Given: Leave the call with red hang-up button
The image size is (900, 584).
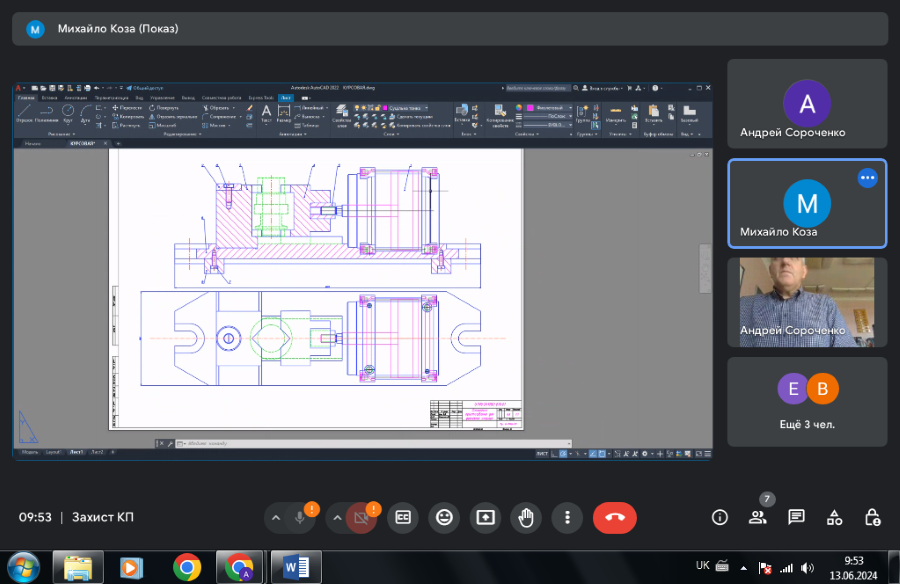Looking at the screenshot, I should coord(615,517).
